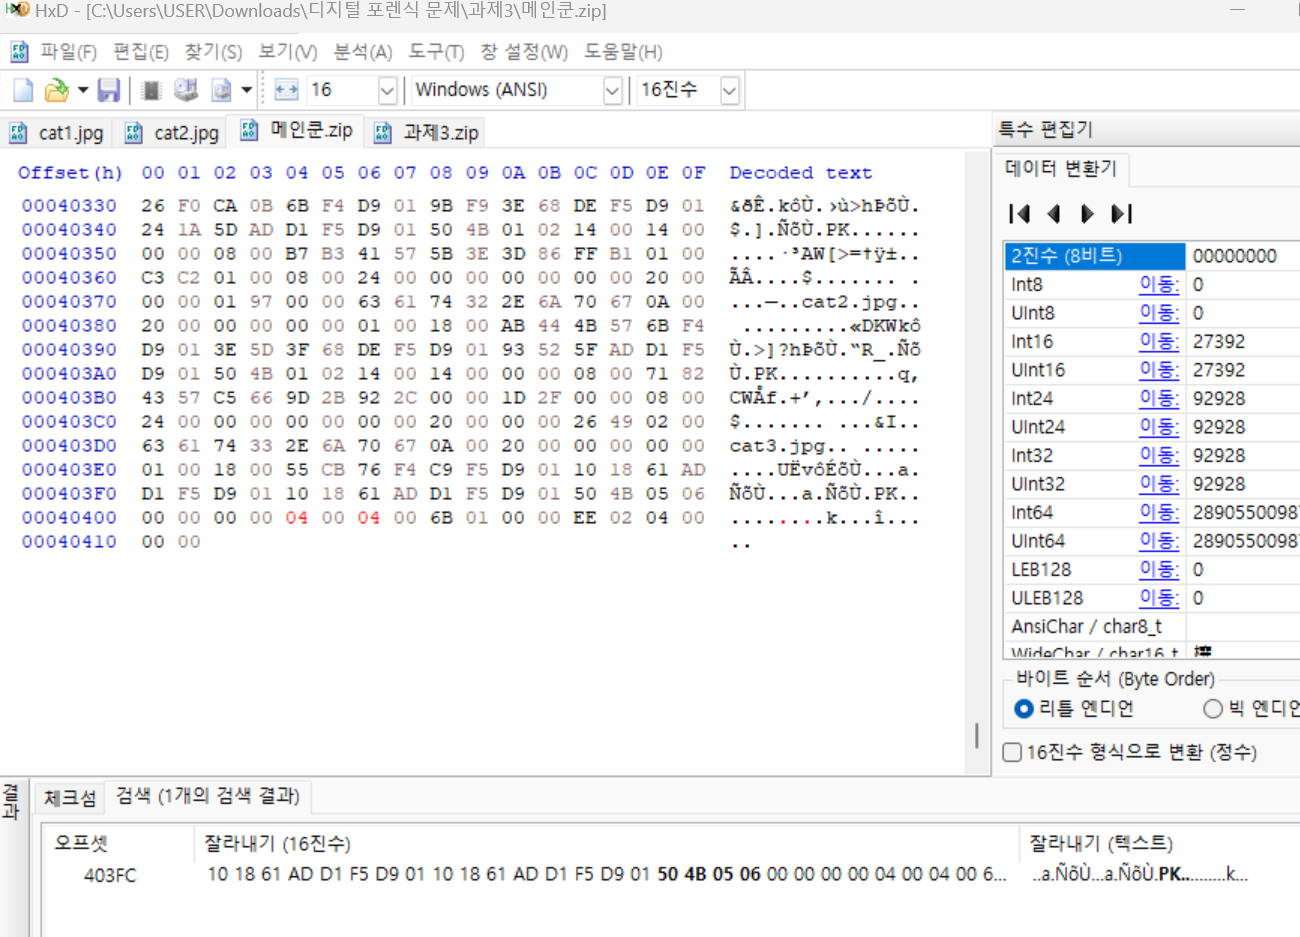
Task: Open the bytes per row 16 dropdown
Action: (x=387, y=91)
